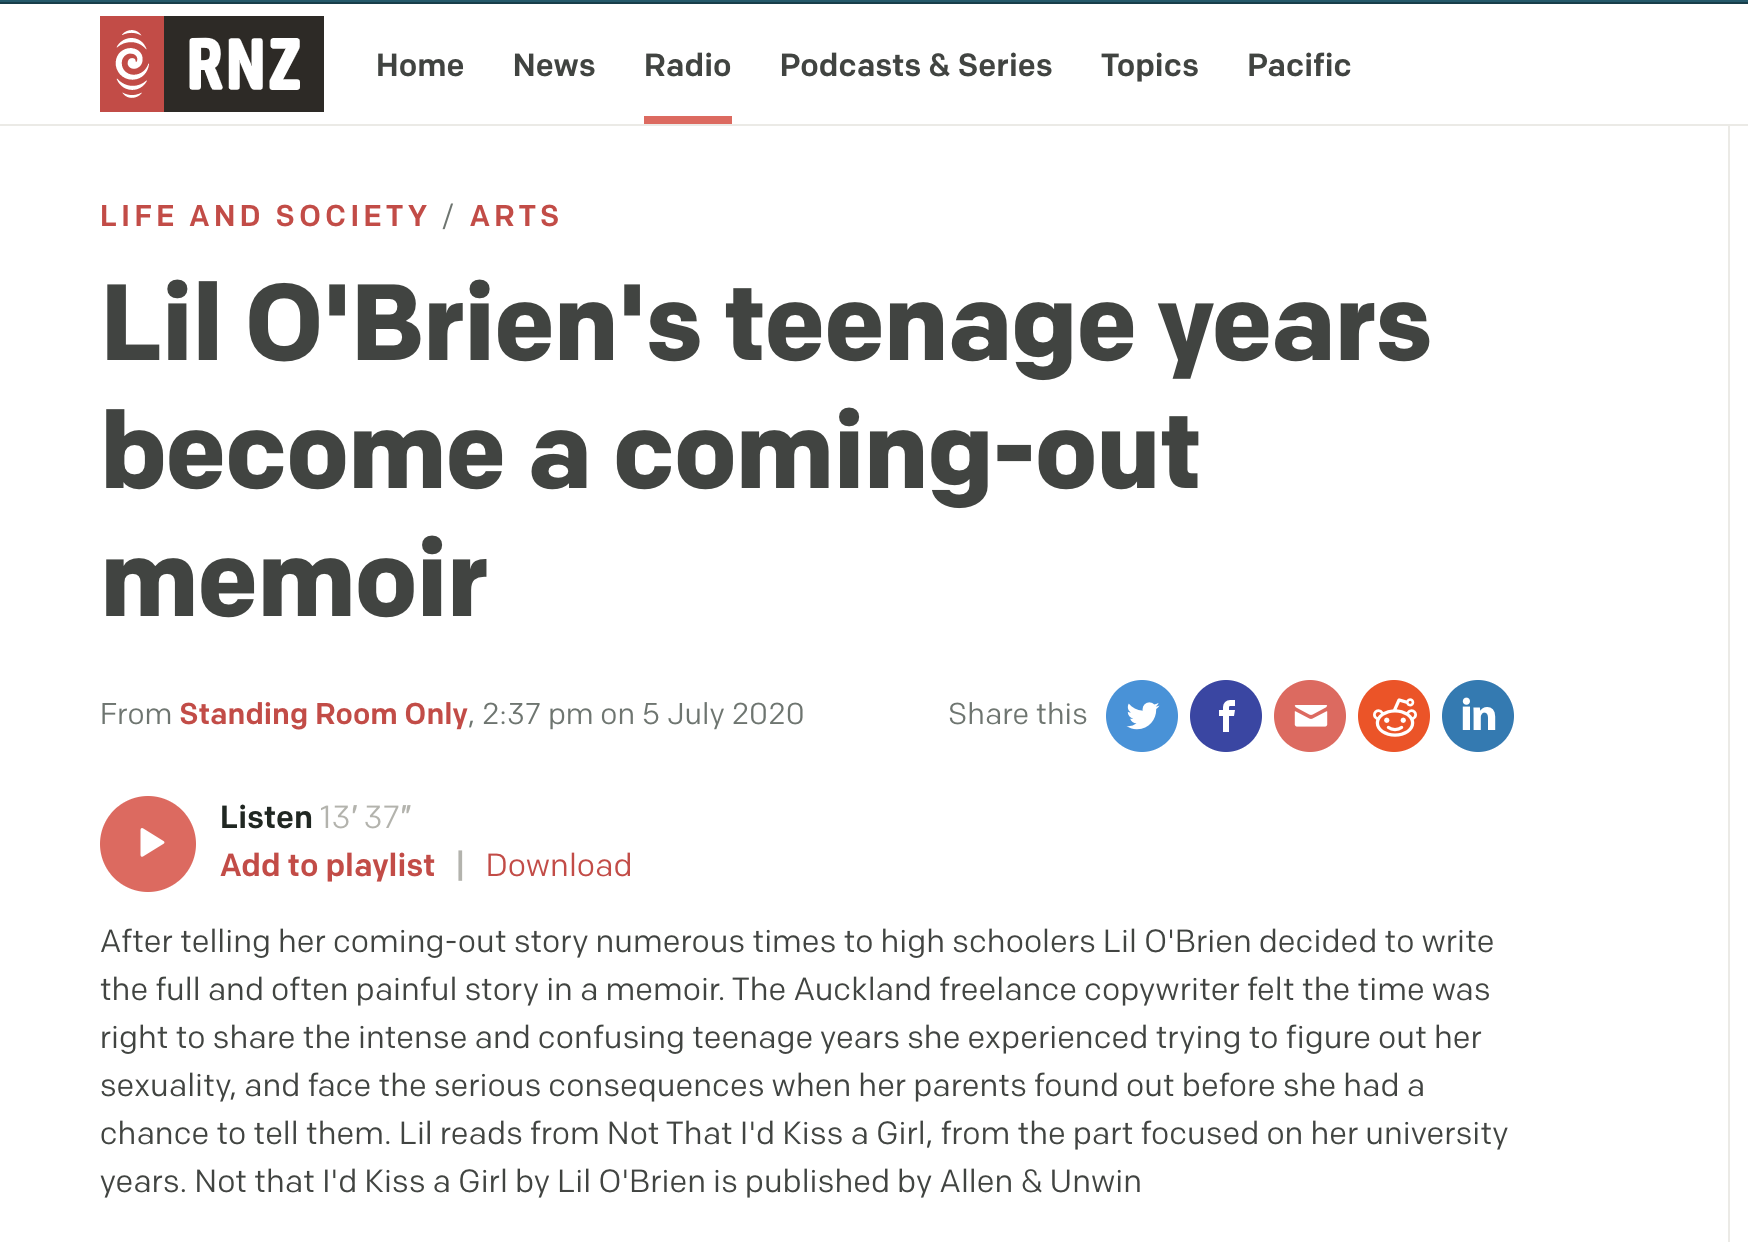This screenshot has width=1748, height=1242.
Task: Share article on Facebook
Action: point(1225,716)
